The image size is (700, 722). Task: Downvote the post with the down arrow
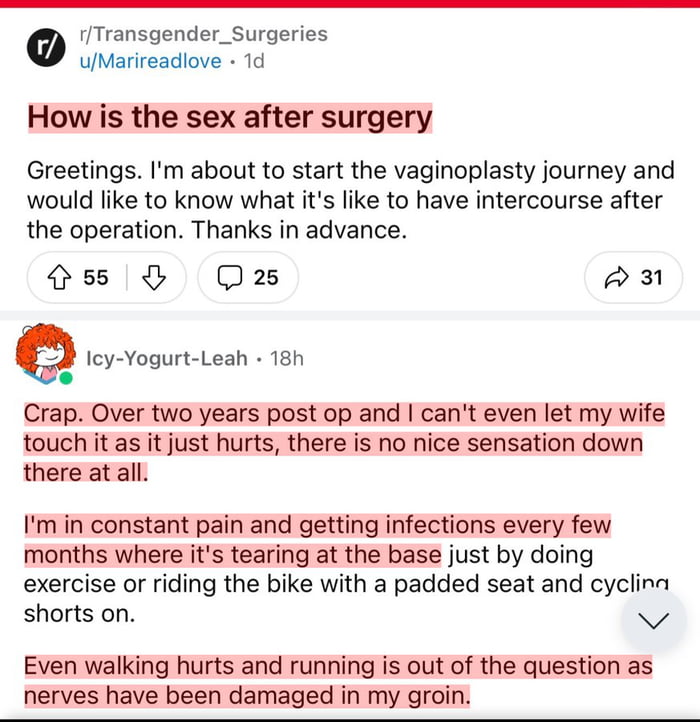153,277
